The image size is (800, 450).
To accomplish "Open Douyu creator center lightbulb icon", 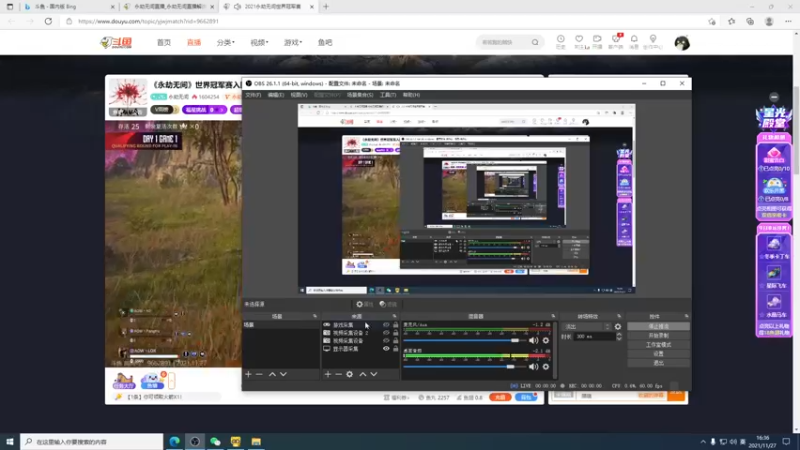I will tap(653, 41).
